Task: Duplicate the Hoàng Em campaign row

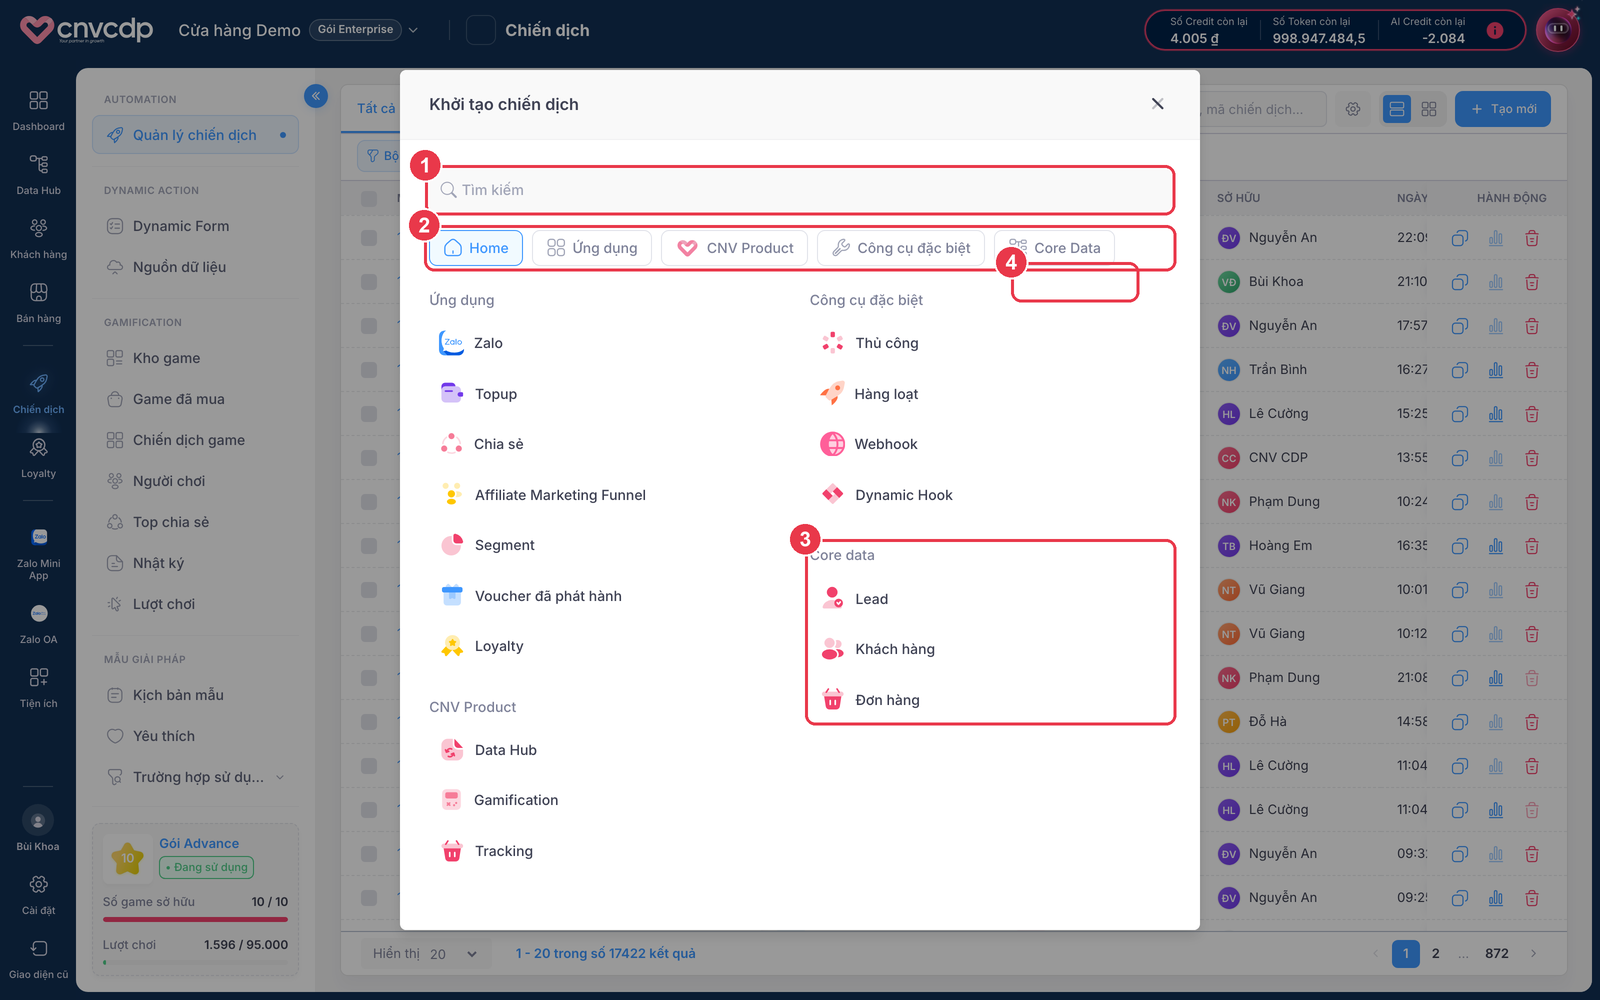Action: [x=1460, y=546]
